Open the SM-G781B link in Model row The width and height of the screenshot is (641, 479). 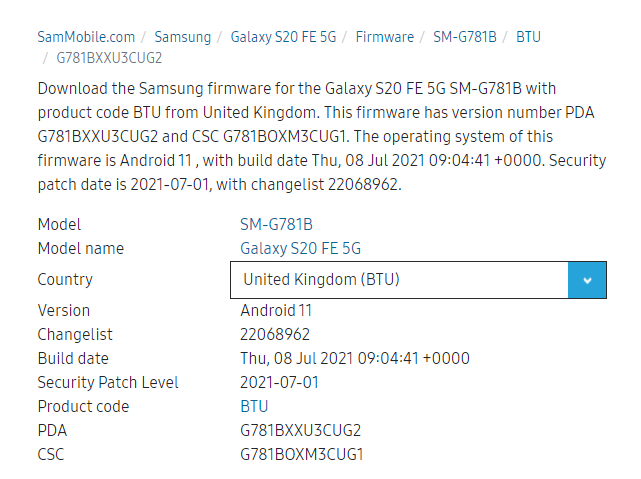pos(276,224)
